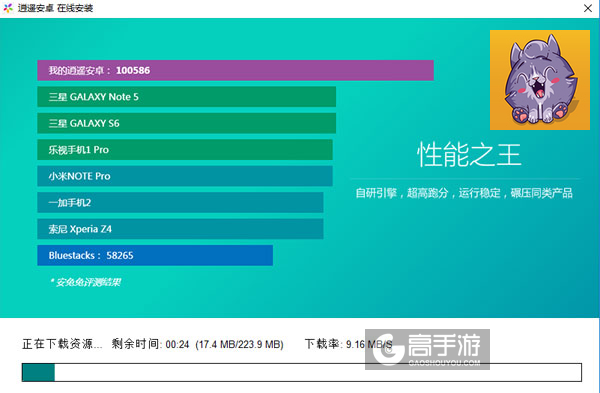Click the 索尼 Xperia Z4 bar
The height and width of the screenshot is (393, 600).
180,229
